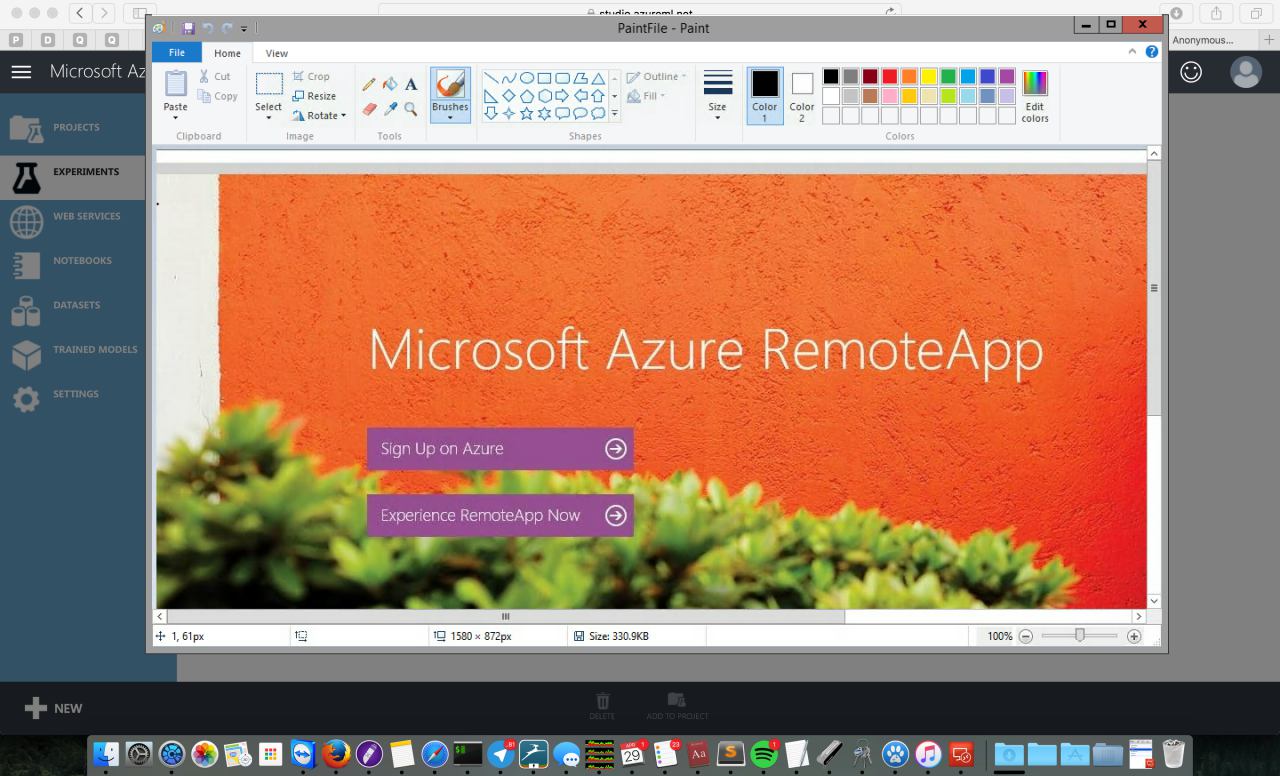Click the vertical scrollbar down arrow
The height and width of the screenshot is (776, 1280).
tap(1154, 601)
